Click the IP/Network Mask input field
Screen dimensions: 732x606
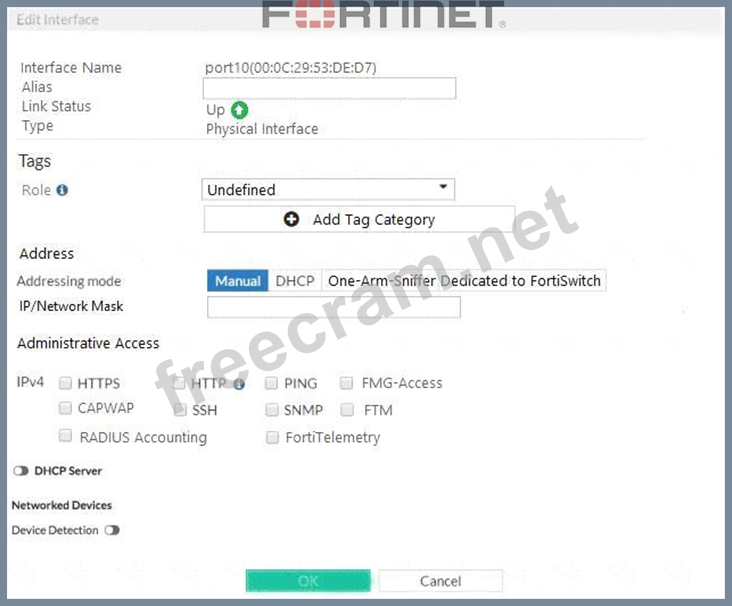(x=333, y=307)
